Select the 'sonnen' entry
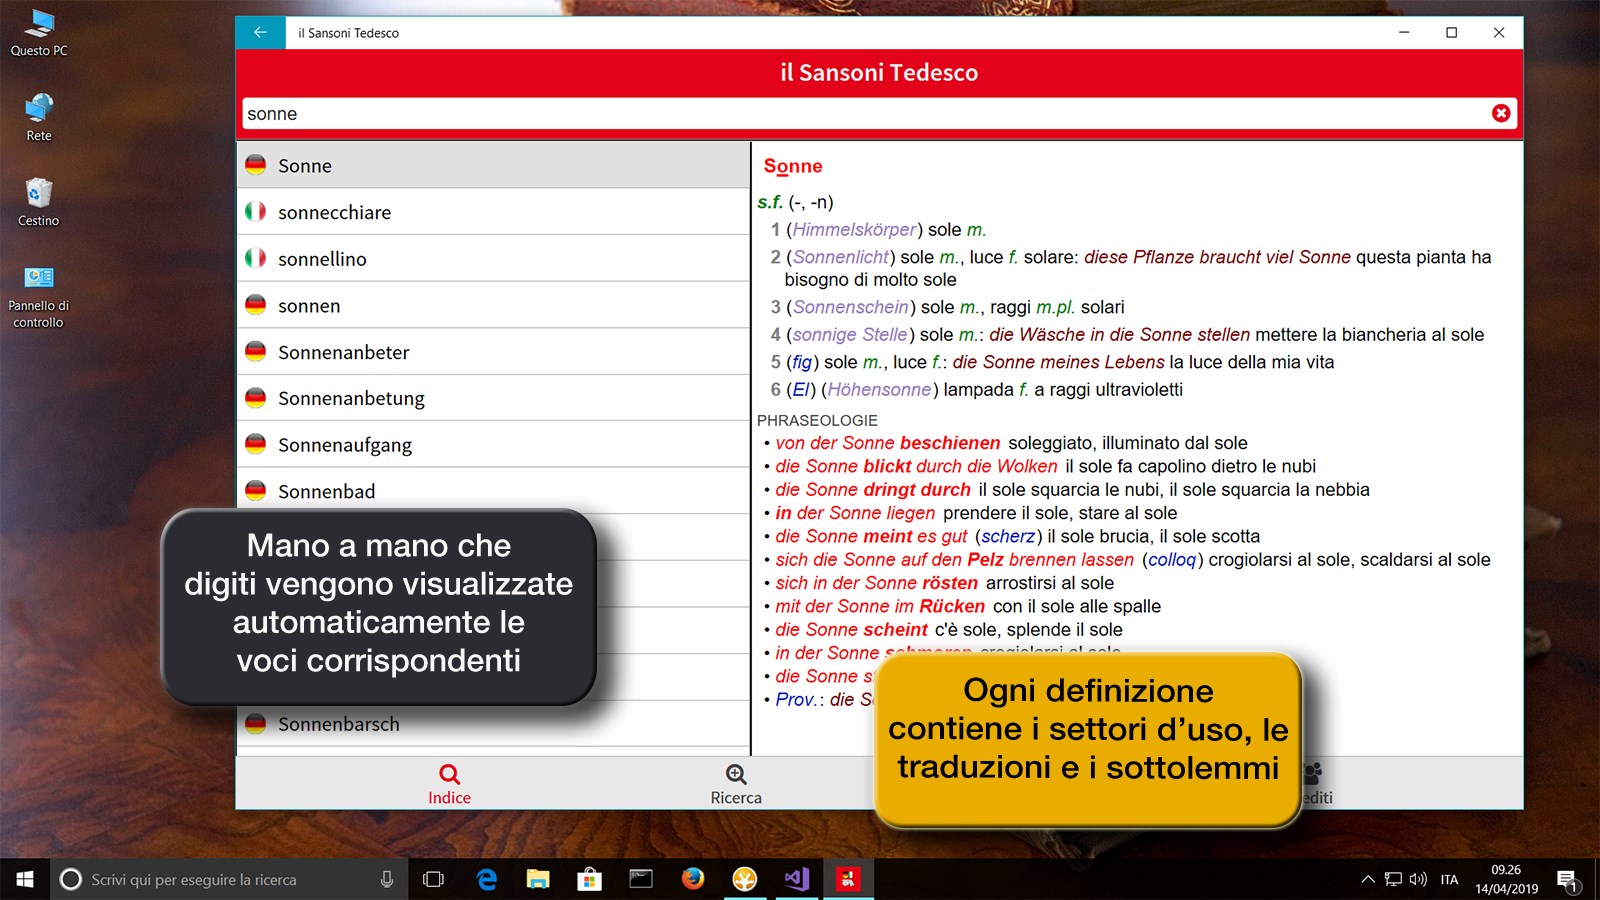Viewport: 1600px width, 900px height. pyautogui.click(x=493, y=305)
